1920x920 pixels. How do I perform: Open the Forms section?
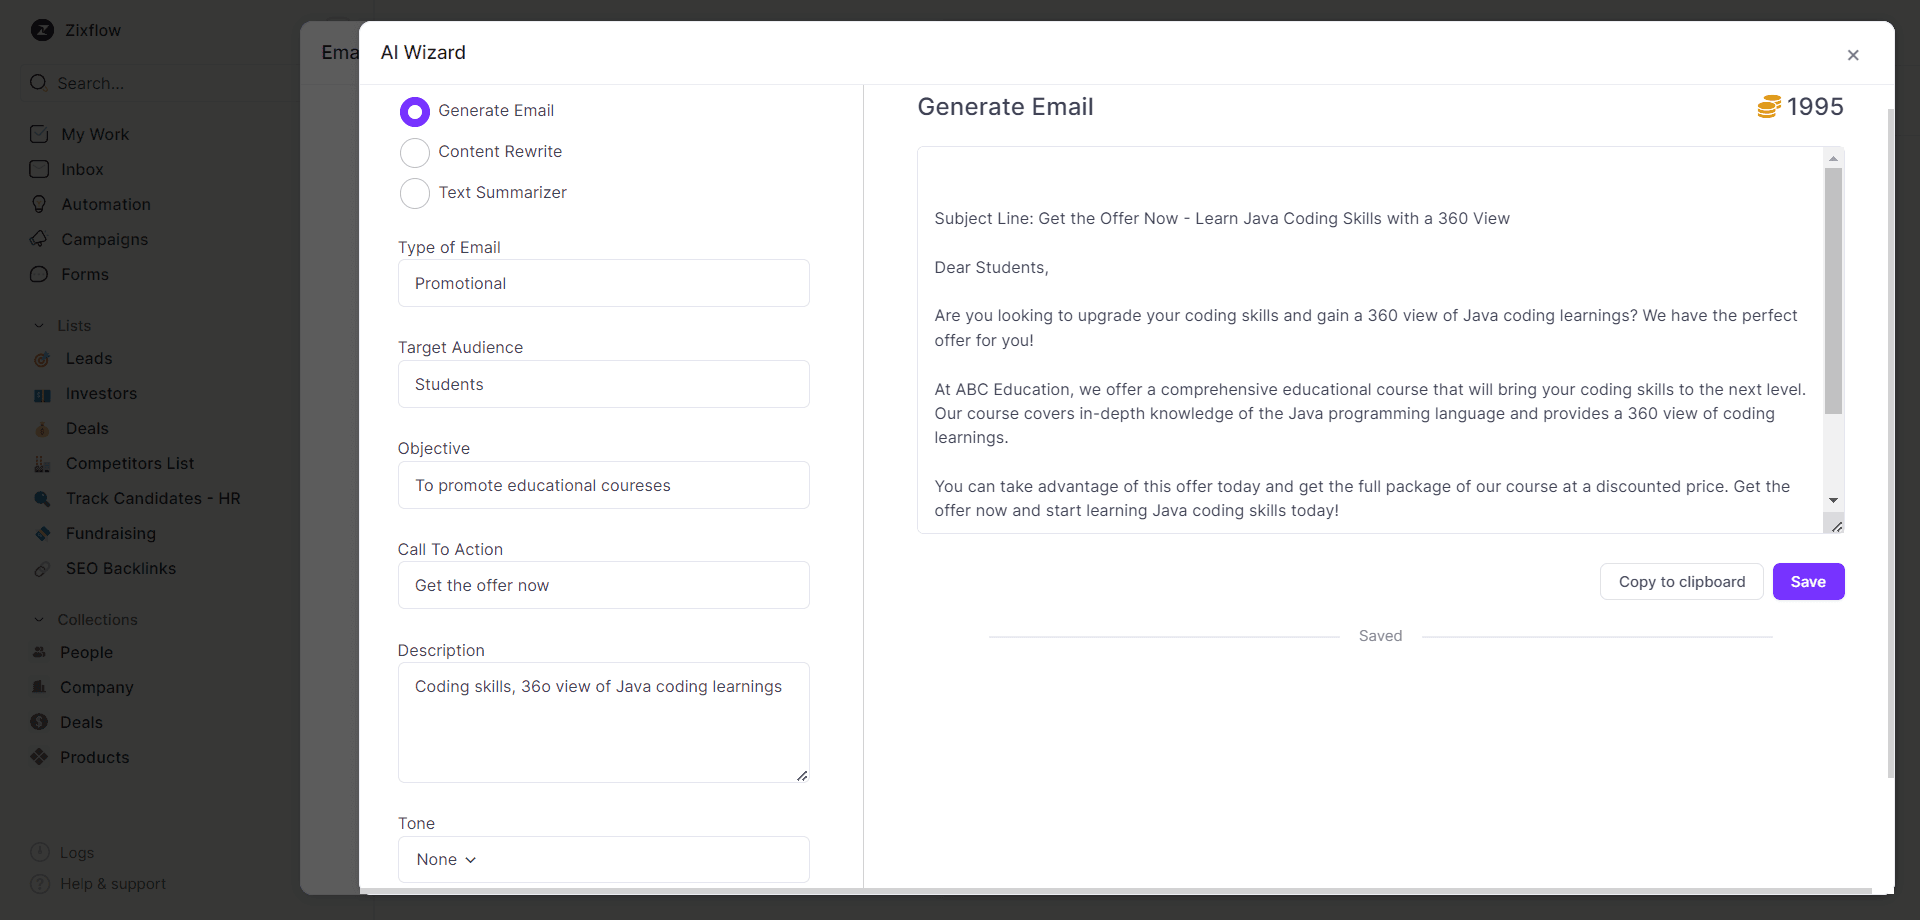[x=85, y=274]
